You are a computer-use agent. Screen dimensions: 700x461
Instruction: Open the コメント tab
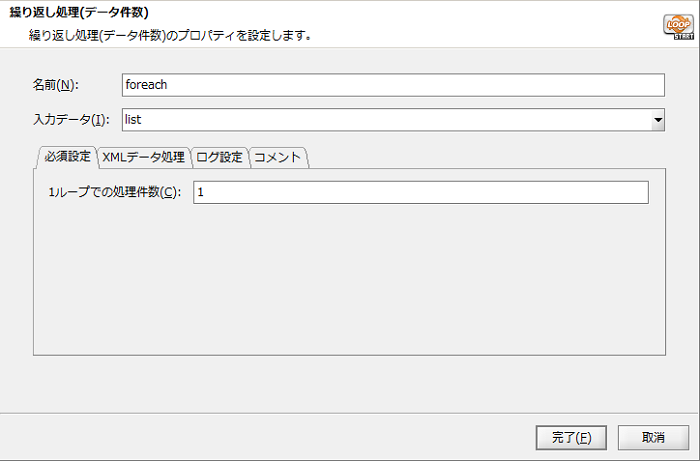[x=278, y=157]
